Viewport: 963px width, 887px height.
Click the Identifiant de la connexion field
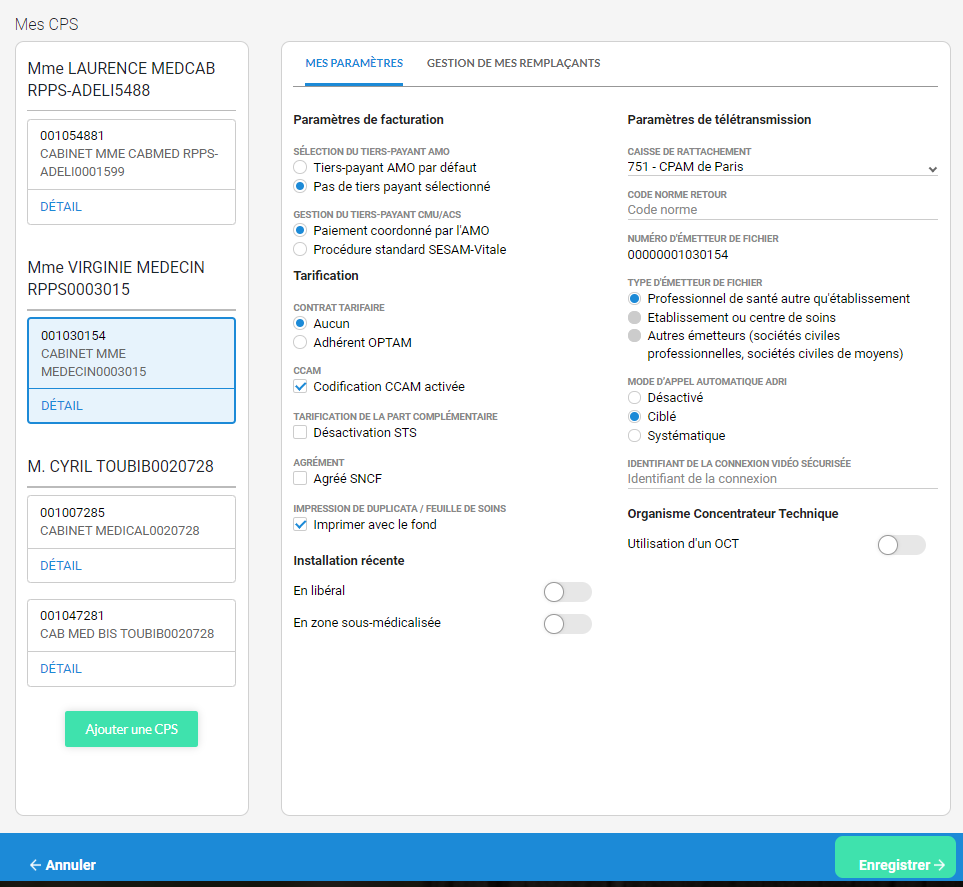click(x=782, y=479)
